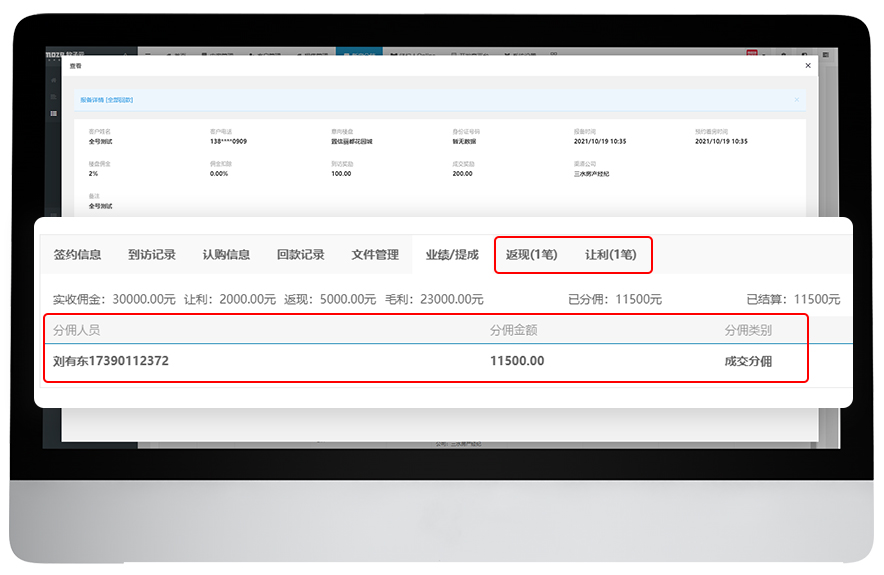Go to the 回款记录 tab
884x575 pixels.
coord(300,255)
